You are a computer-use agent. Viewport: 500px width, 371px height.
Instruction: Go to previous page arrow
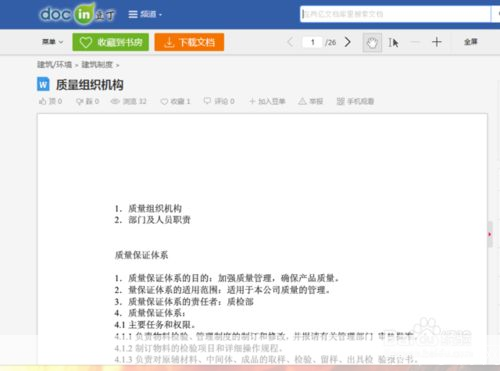tap(290, 42)
